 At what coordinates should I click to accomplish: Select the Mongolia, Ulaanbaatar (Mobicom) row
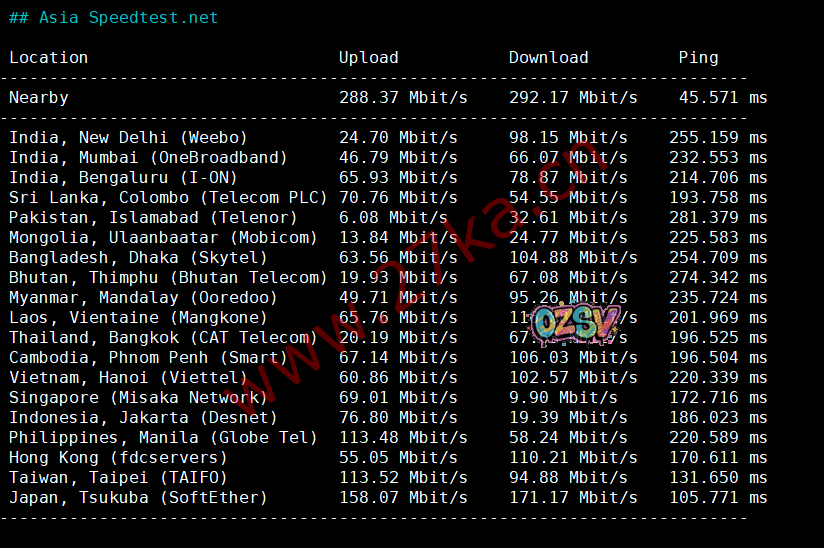point(163,238)
